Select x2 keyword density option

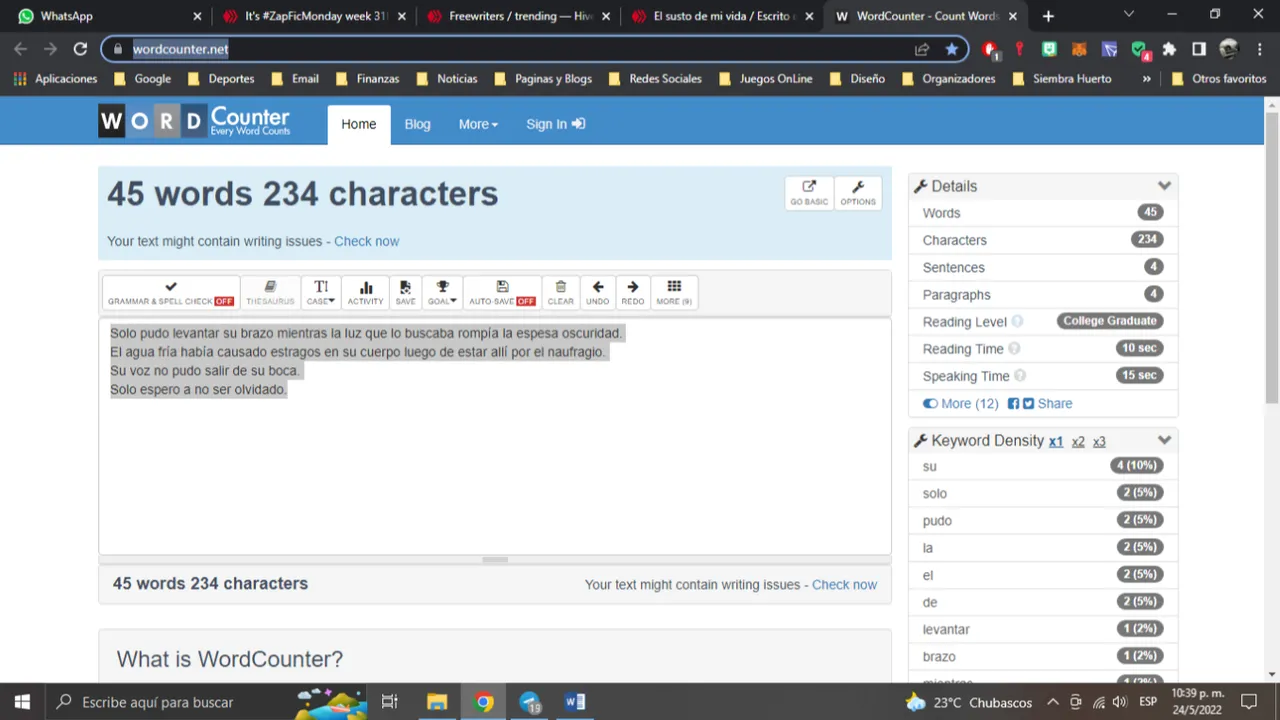click(1078, 442)
